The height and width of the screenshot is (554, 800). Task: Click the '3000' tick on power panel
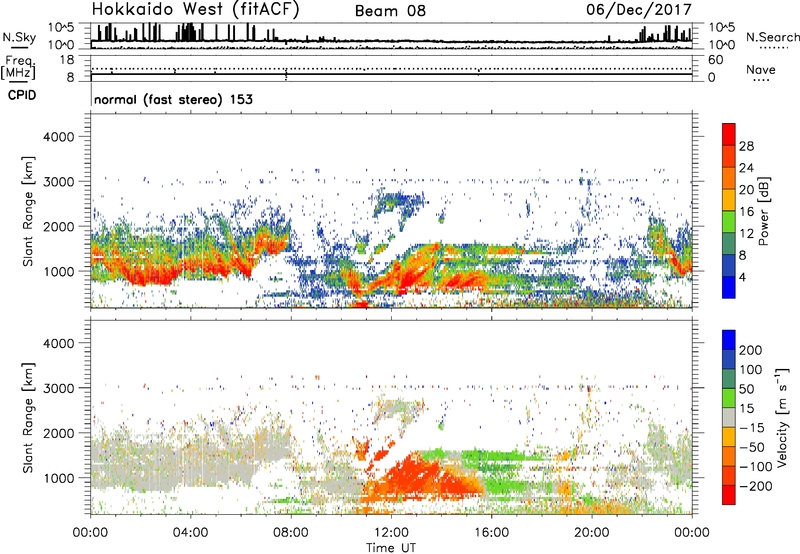coord(58,182)
